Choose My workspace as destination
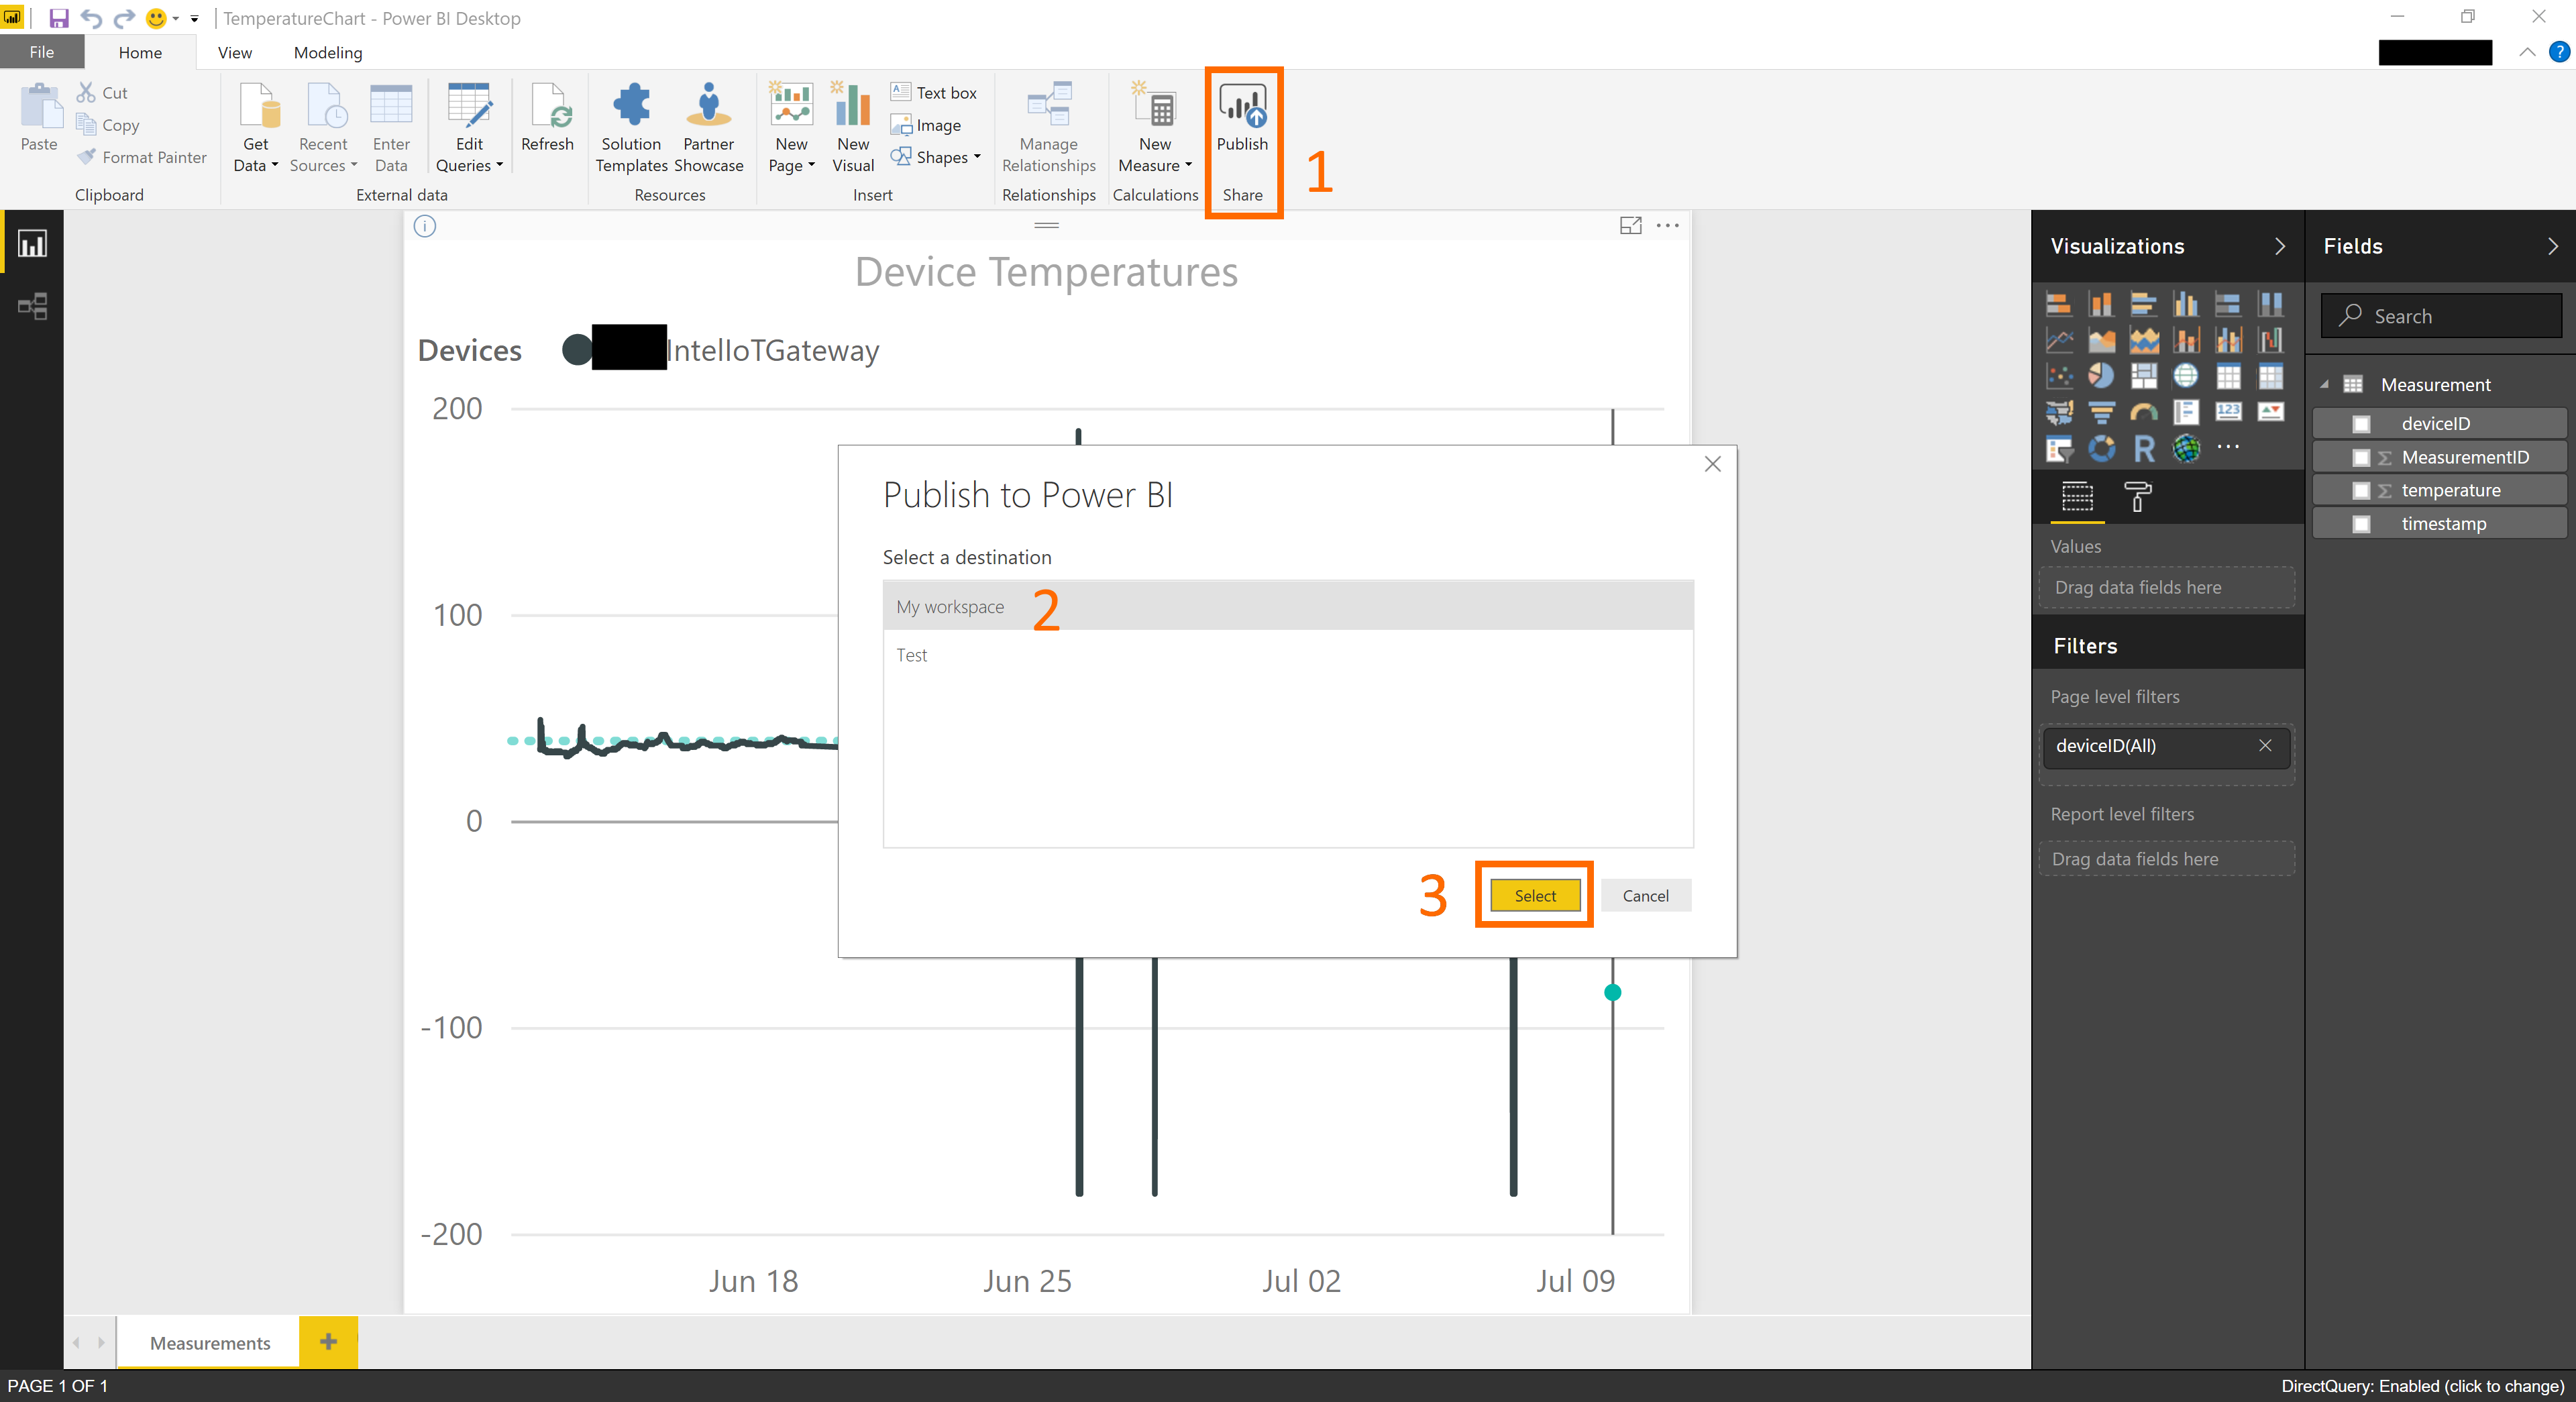This screenshot has width=2576, height=1402. pyautogui.click(x=1288, y=606)
